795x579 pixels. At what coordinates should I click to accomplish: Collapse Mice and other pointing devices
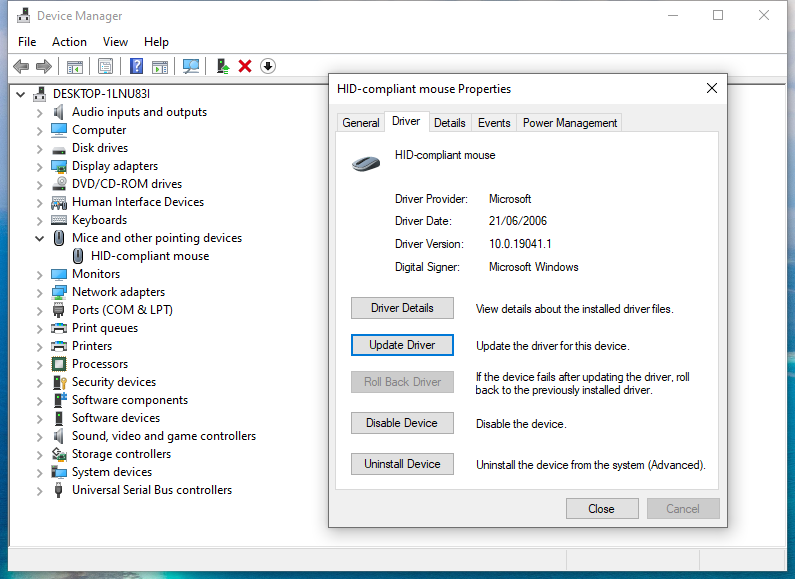point(40,238)
